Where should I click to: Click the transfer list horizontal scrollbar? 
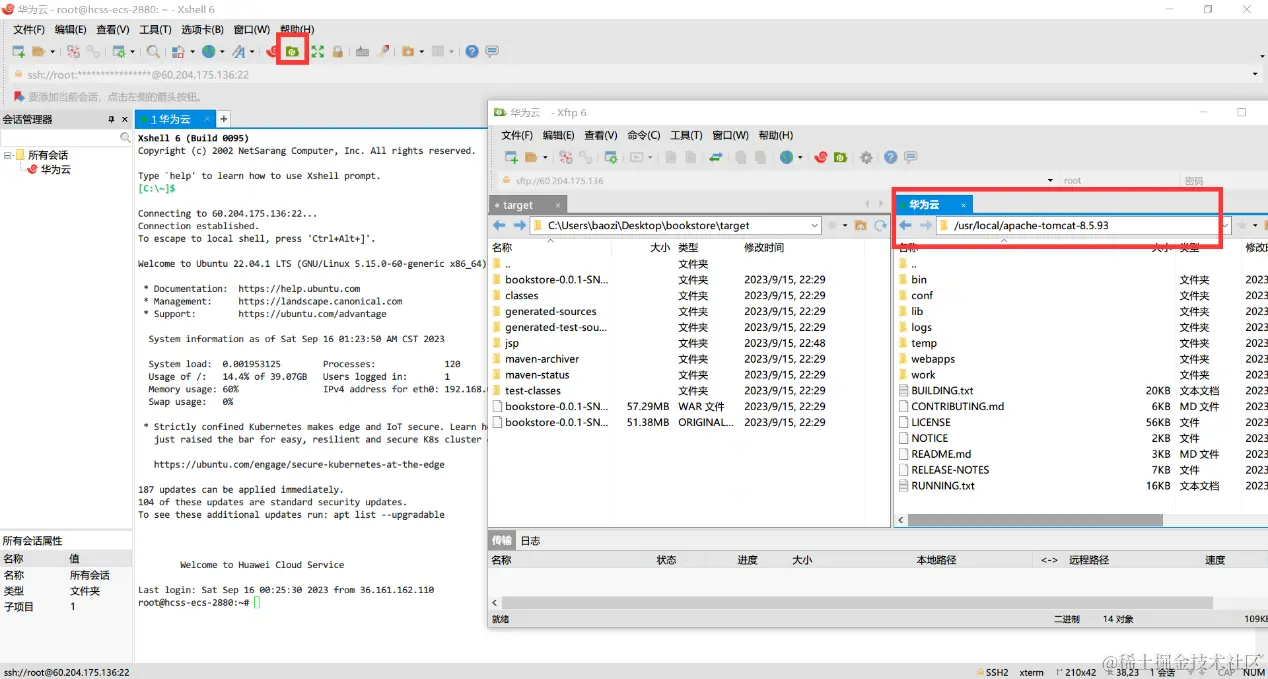[857, 603]
